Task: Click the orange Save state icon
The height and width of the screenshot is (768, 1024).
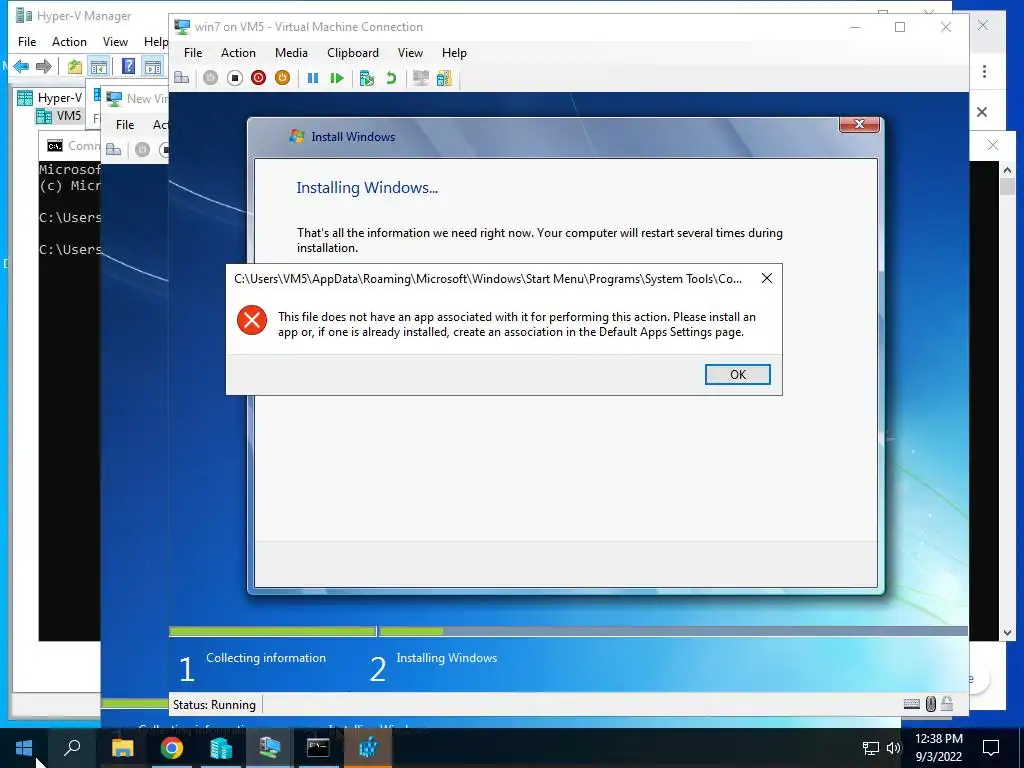Action: coord(282,78)
